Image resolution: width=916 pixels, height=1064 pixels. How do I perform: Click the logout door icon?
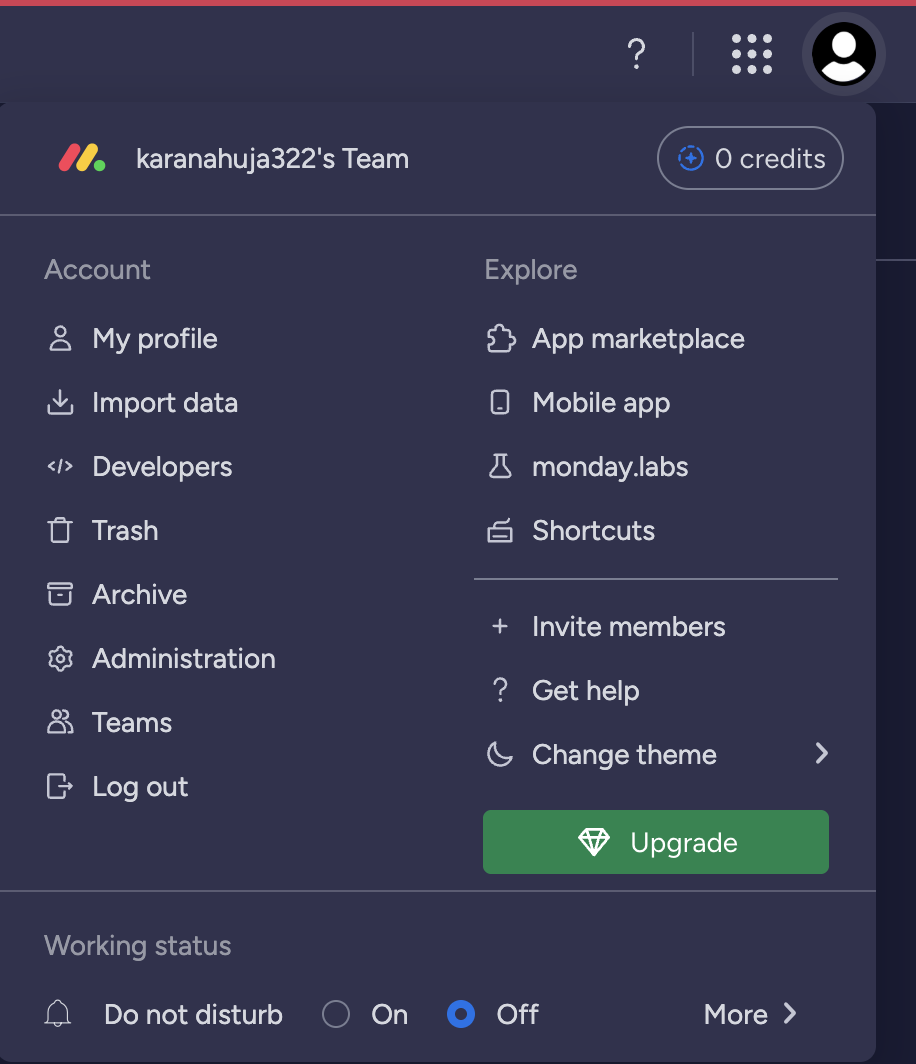click(x=60, y=786)
